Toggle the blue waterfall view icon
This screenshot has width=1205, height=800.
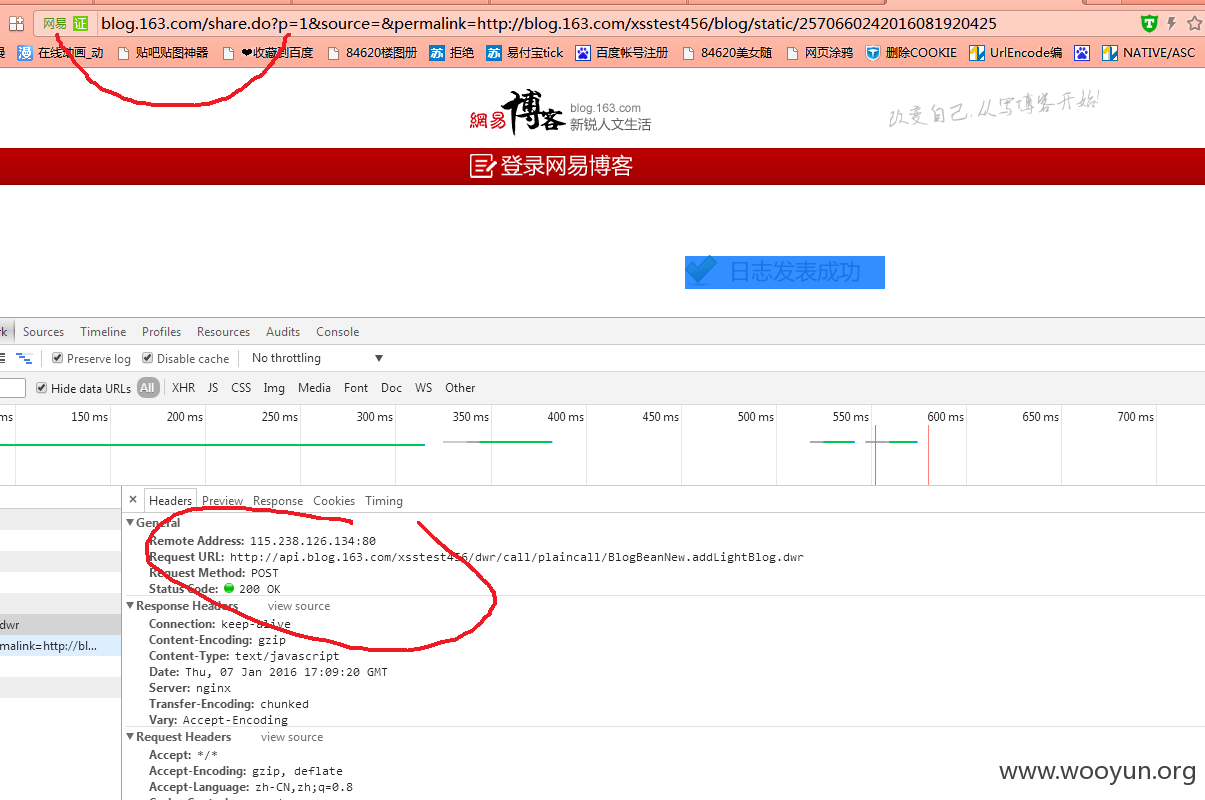tap(24, 358)
